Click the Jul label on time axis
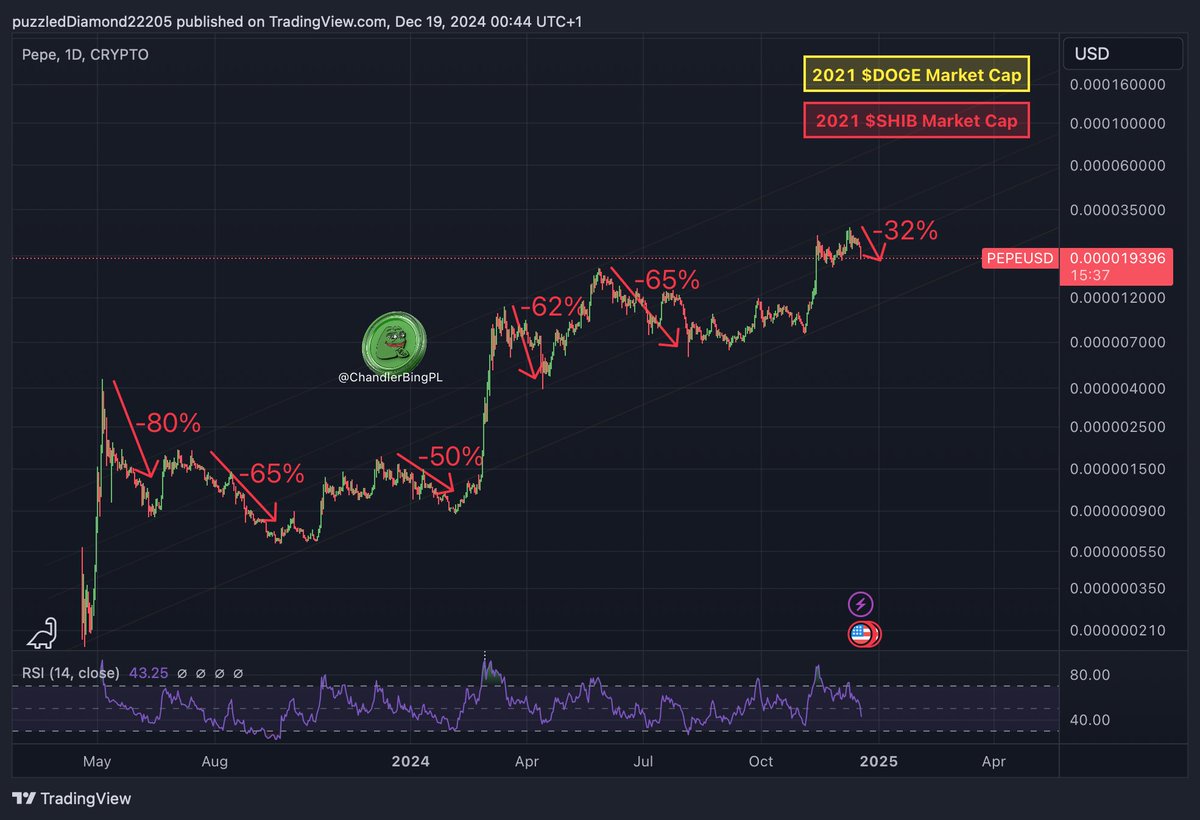Screen dimensions: 1200x820 [x=643, y=762]
